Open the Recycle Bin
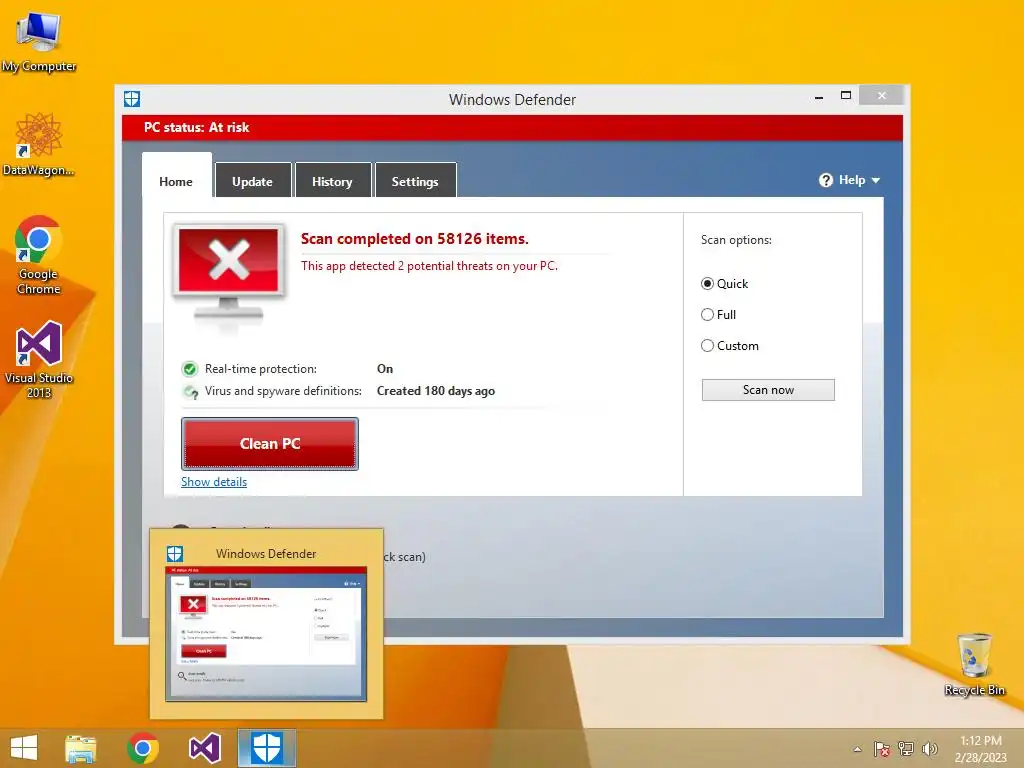The width and height of the screenshot is (1024, 768). 974,664
